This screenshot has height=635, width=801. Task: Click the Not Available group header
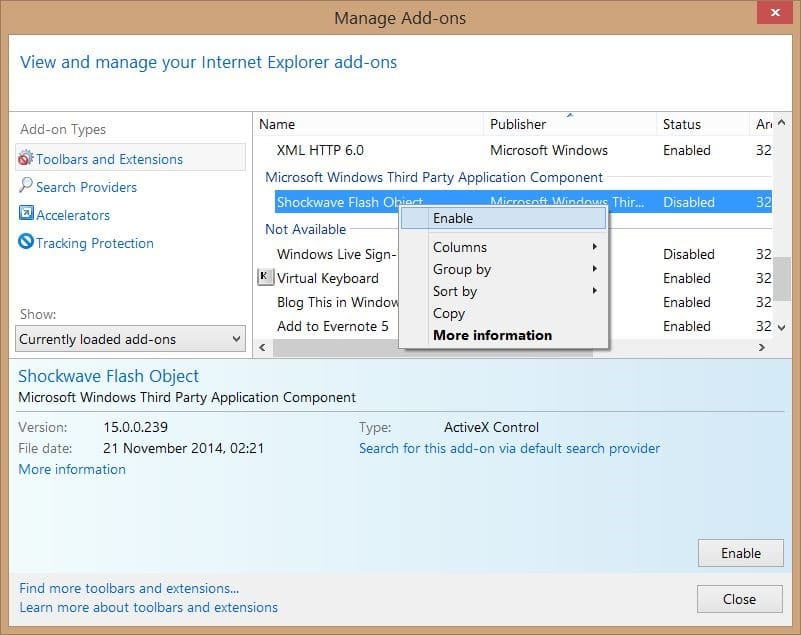tap(305, 229)
